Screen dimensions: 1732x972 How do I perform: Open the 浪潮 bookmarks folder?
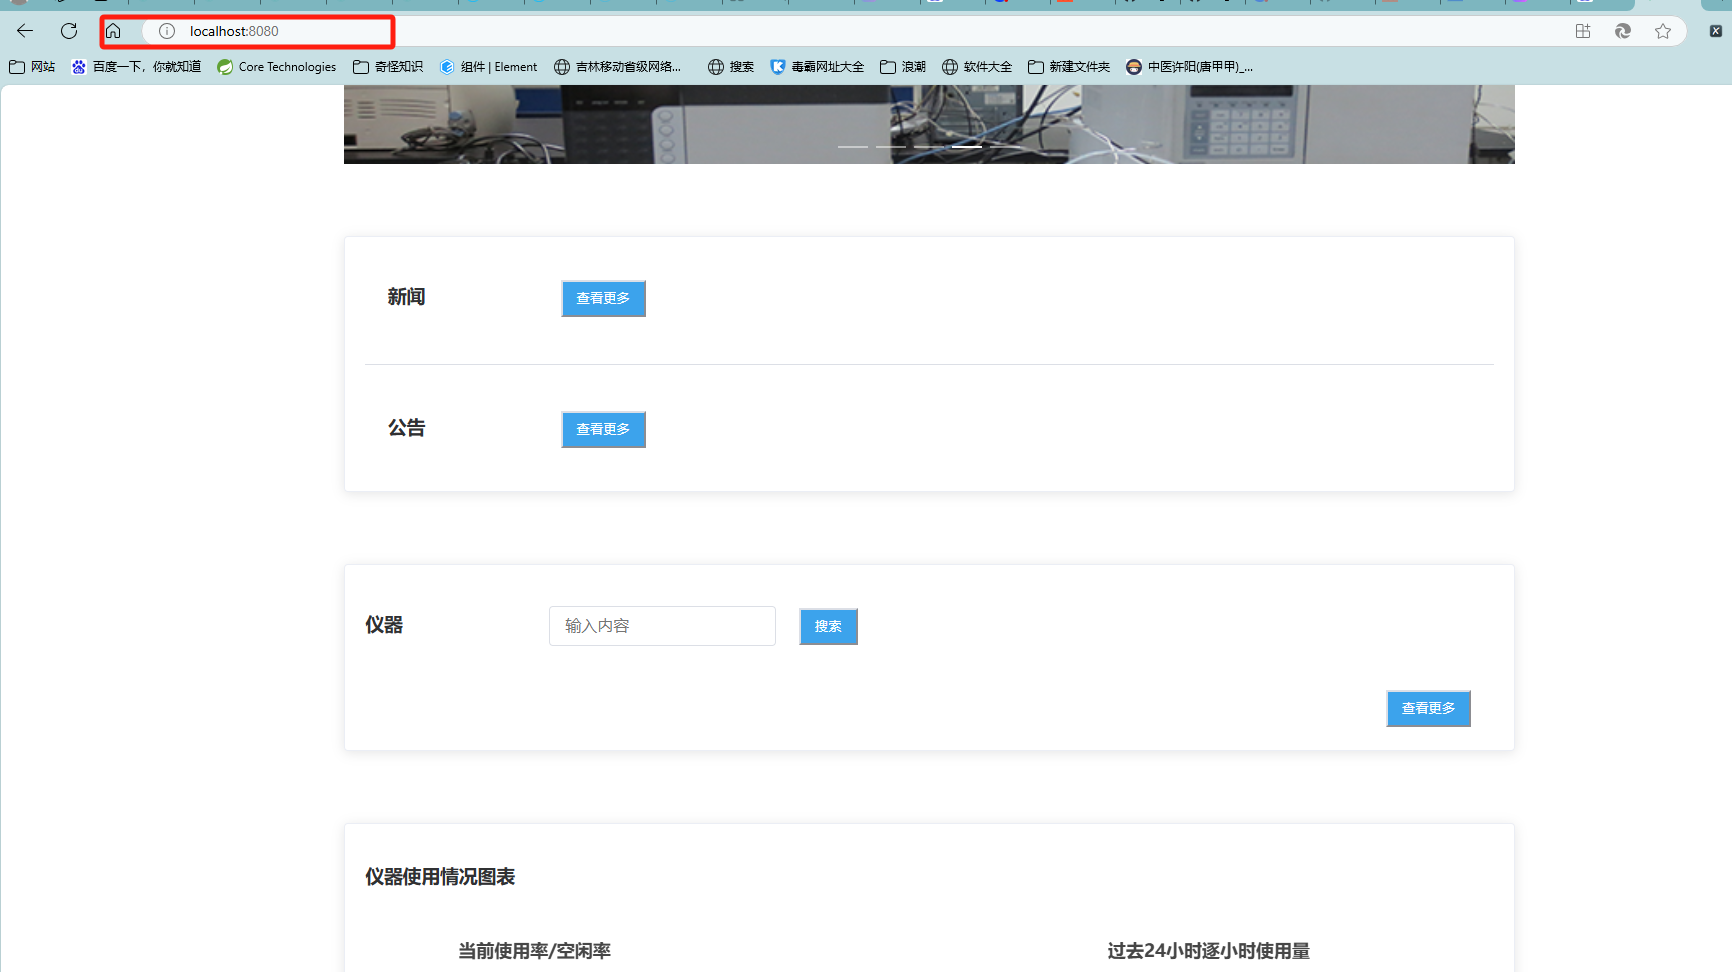click(x=903, y=67)
